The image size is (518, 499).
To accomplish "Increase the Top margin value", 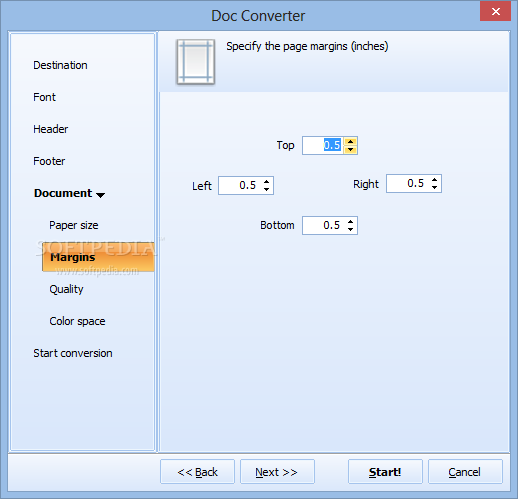I will tap(350, 141).
